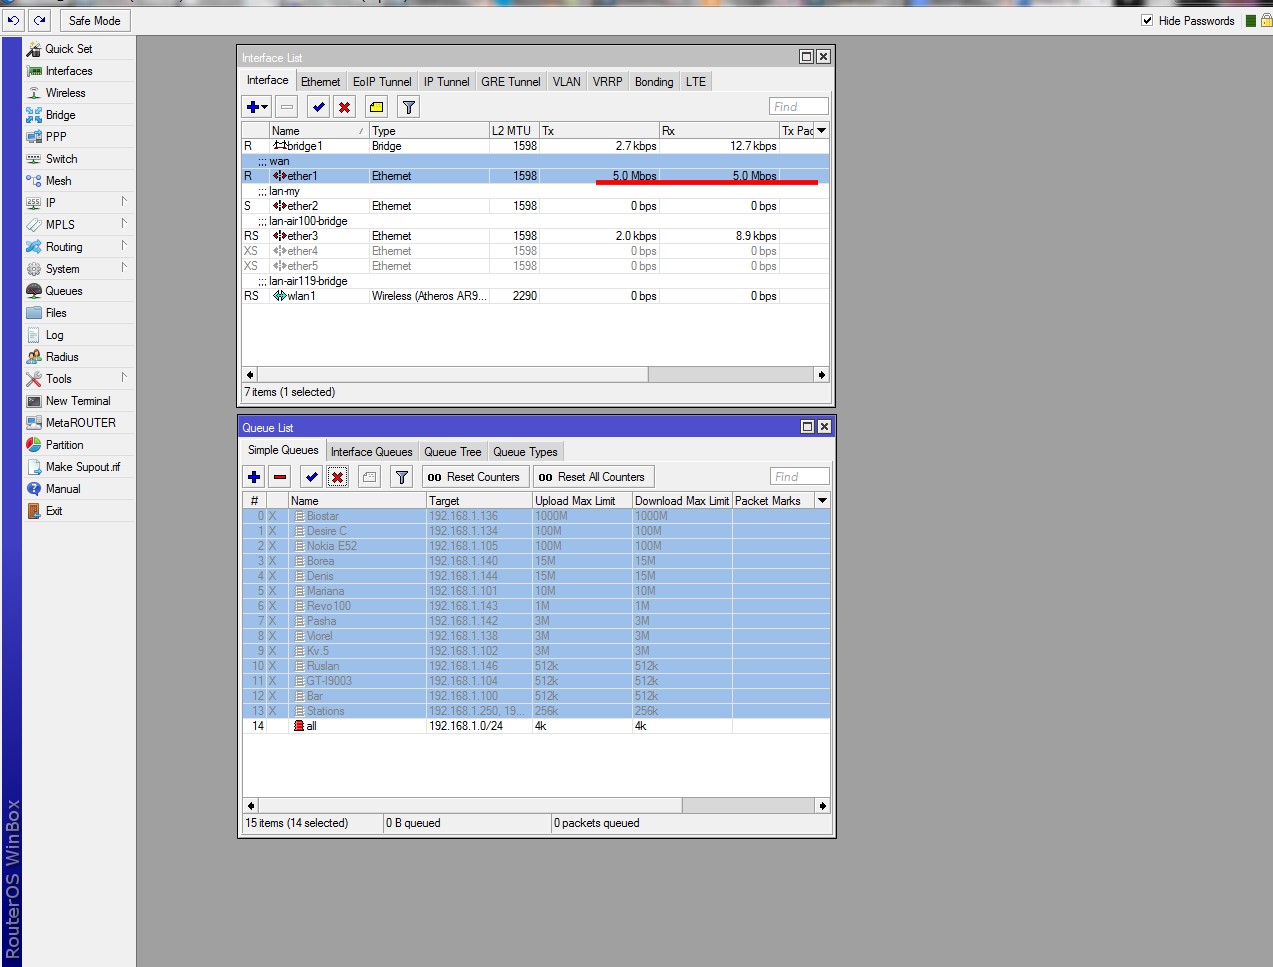Open Quick Set in sidebar
Screen dimensions: 1273x967
(x=79, y=49)
